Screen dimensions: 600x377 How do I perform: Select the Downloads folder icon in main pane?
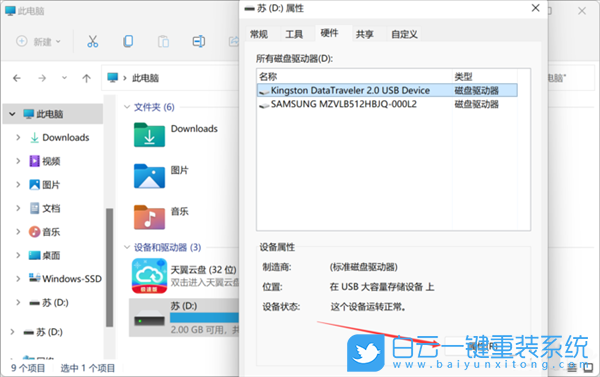(x=149, y=135)
